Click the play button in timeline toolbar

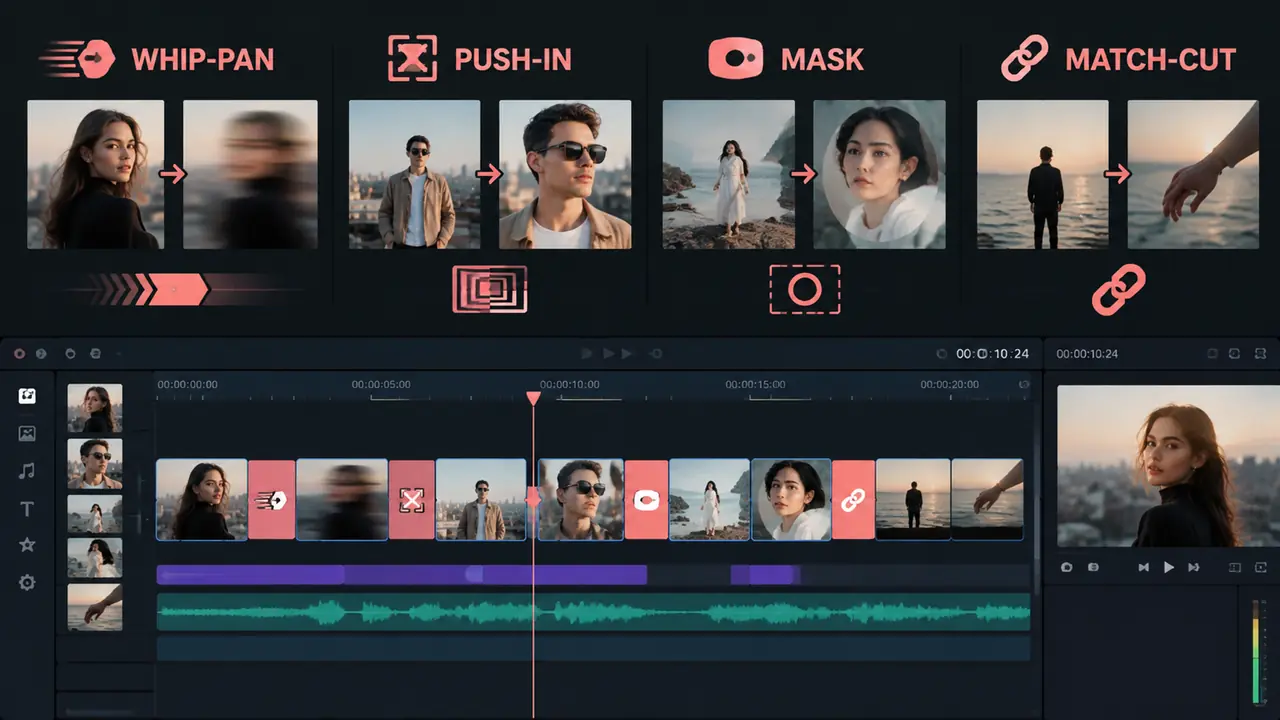[606, 354]
